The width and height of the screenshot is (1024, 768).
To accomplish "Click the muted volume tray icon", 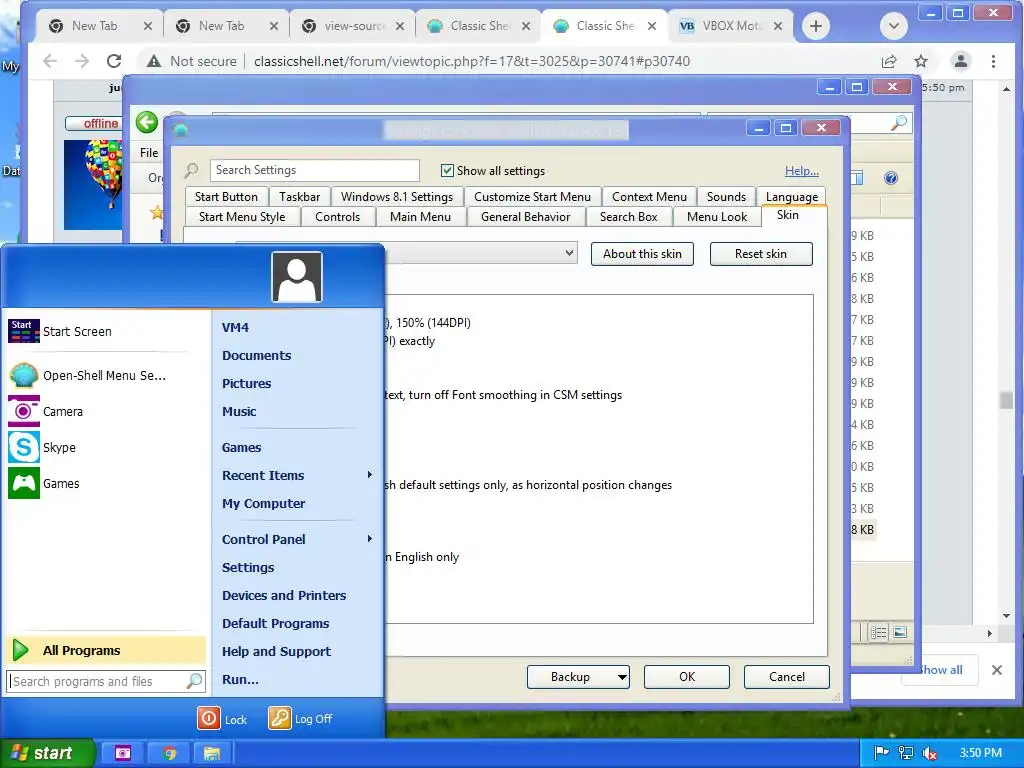I will 929,753.
